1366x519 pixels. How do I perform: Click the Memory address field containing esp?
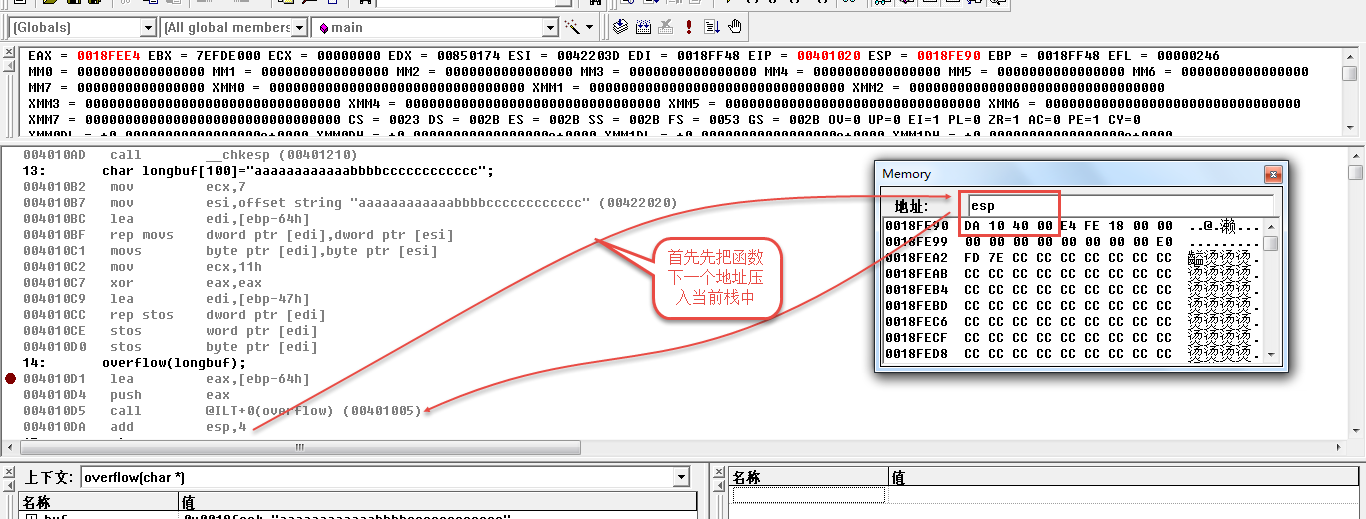(x=1120, y=206)
